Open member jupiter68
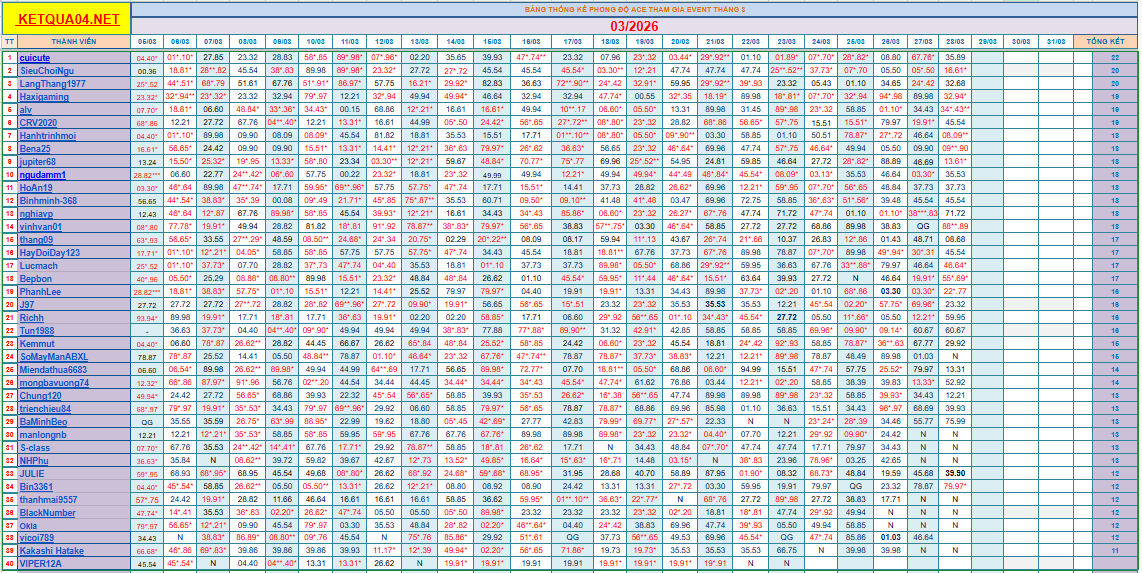1142x573 pixels. point(38,162)
